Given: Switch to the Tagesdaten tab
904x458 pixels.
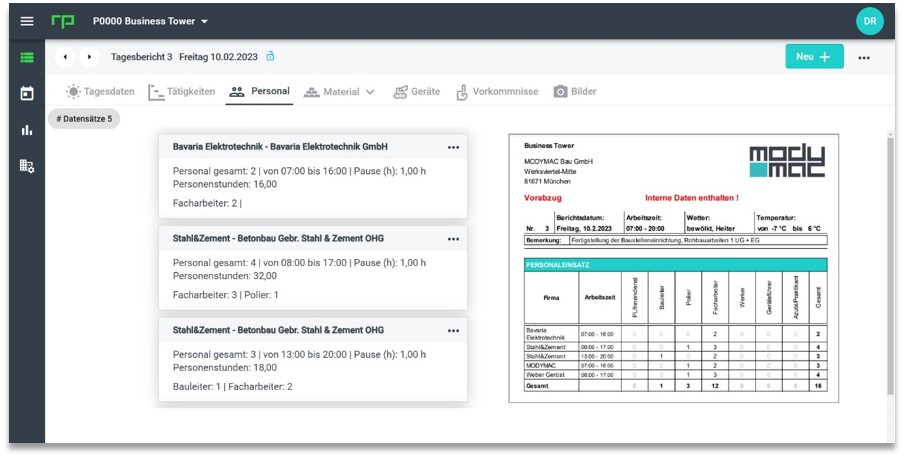Looking at the screenshot, I should point(100,92).
